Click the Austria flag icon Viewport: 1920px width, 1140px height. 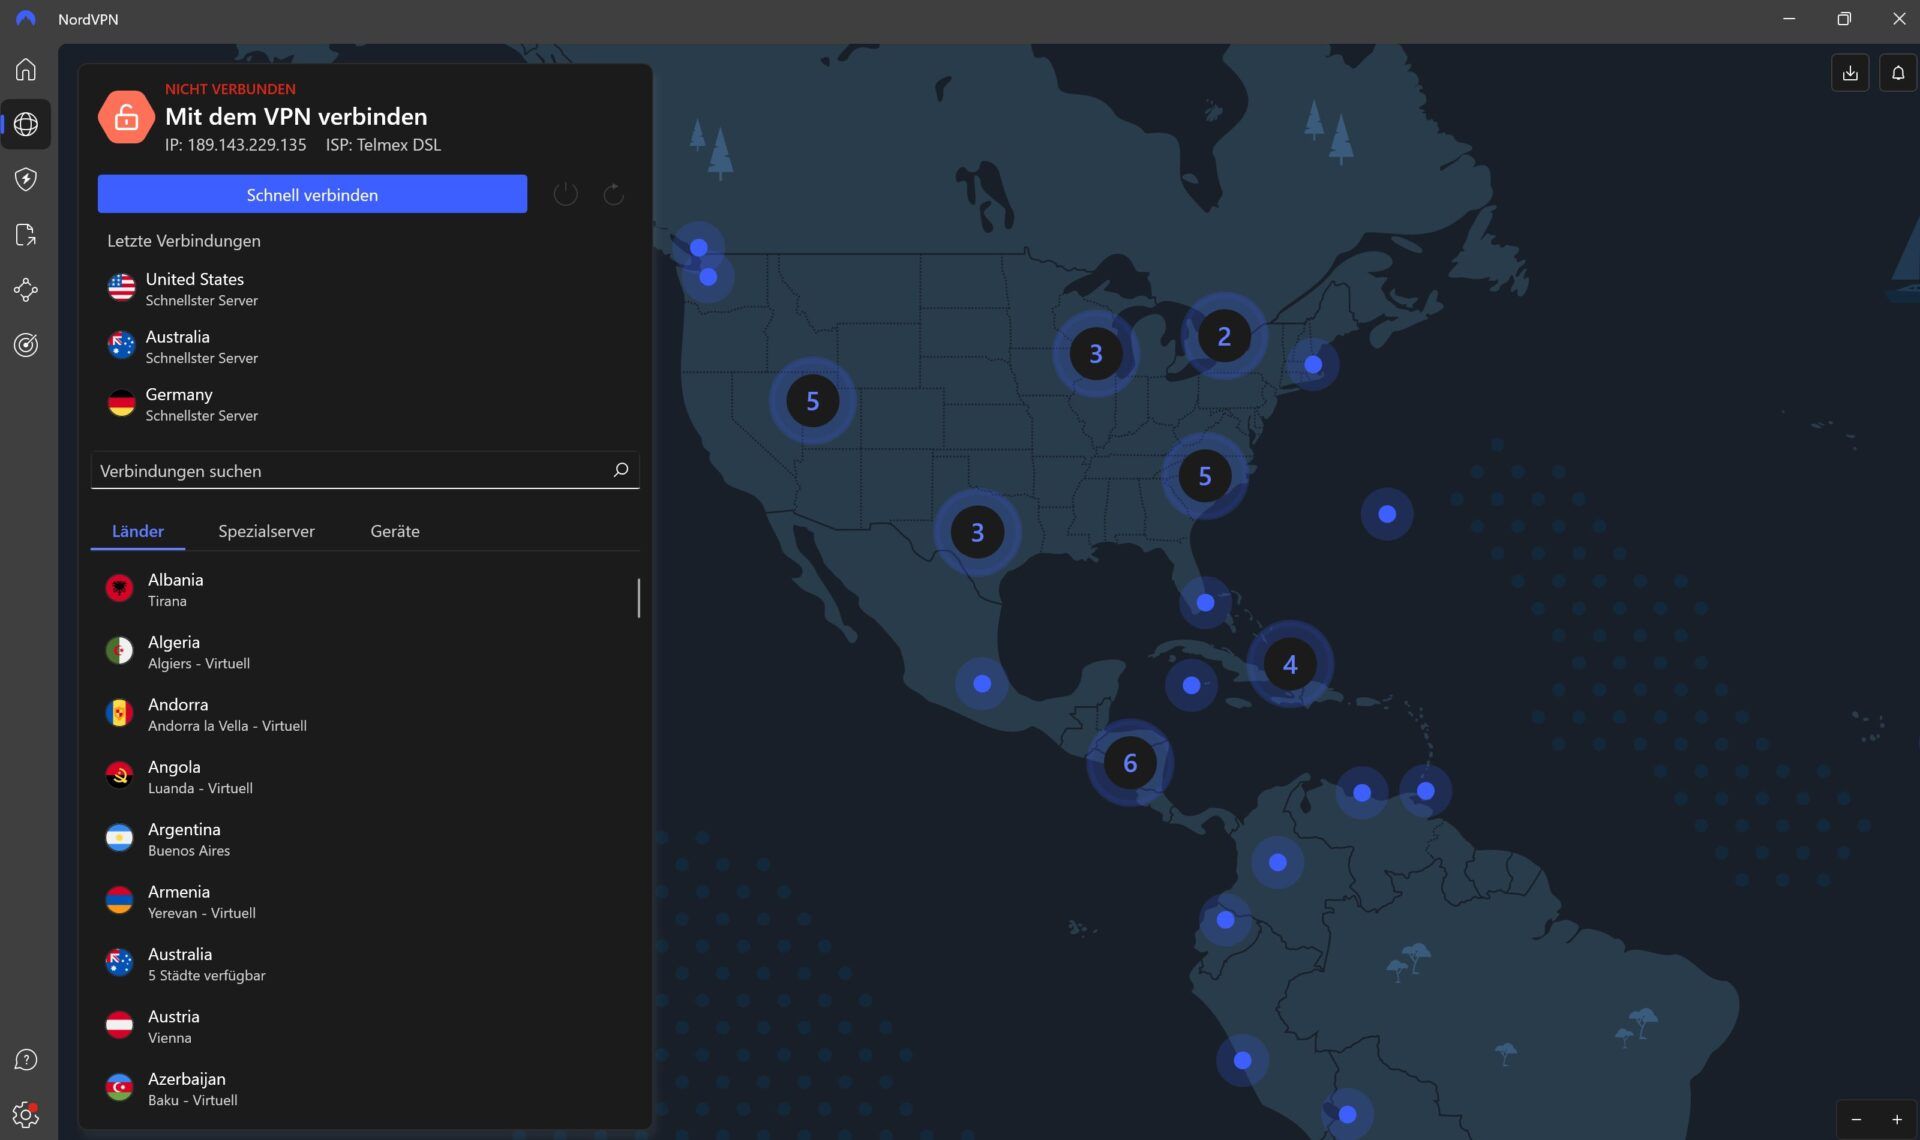[119, 1026]
